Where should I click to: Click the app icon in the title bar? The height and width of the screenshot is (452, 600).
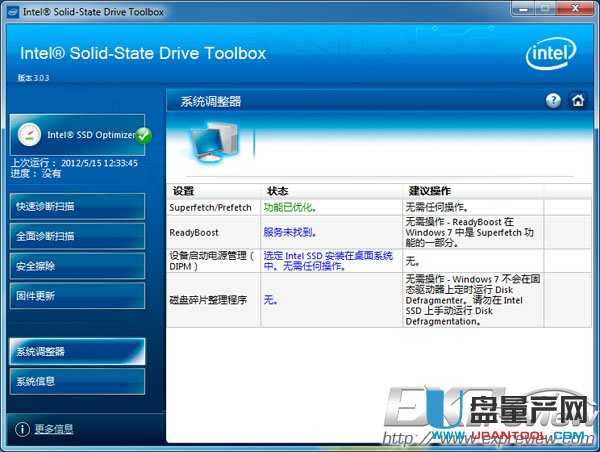11,10
